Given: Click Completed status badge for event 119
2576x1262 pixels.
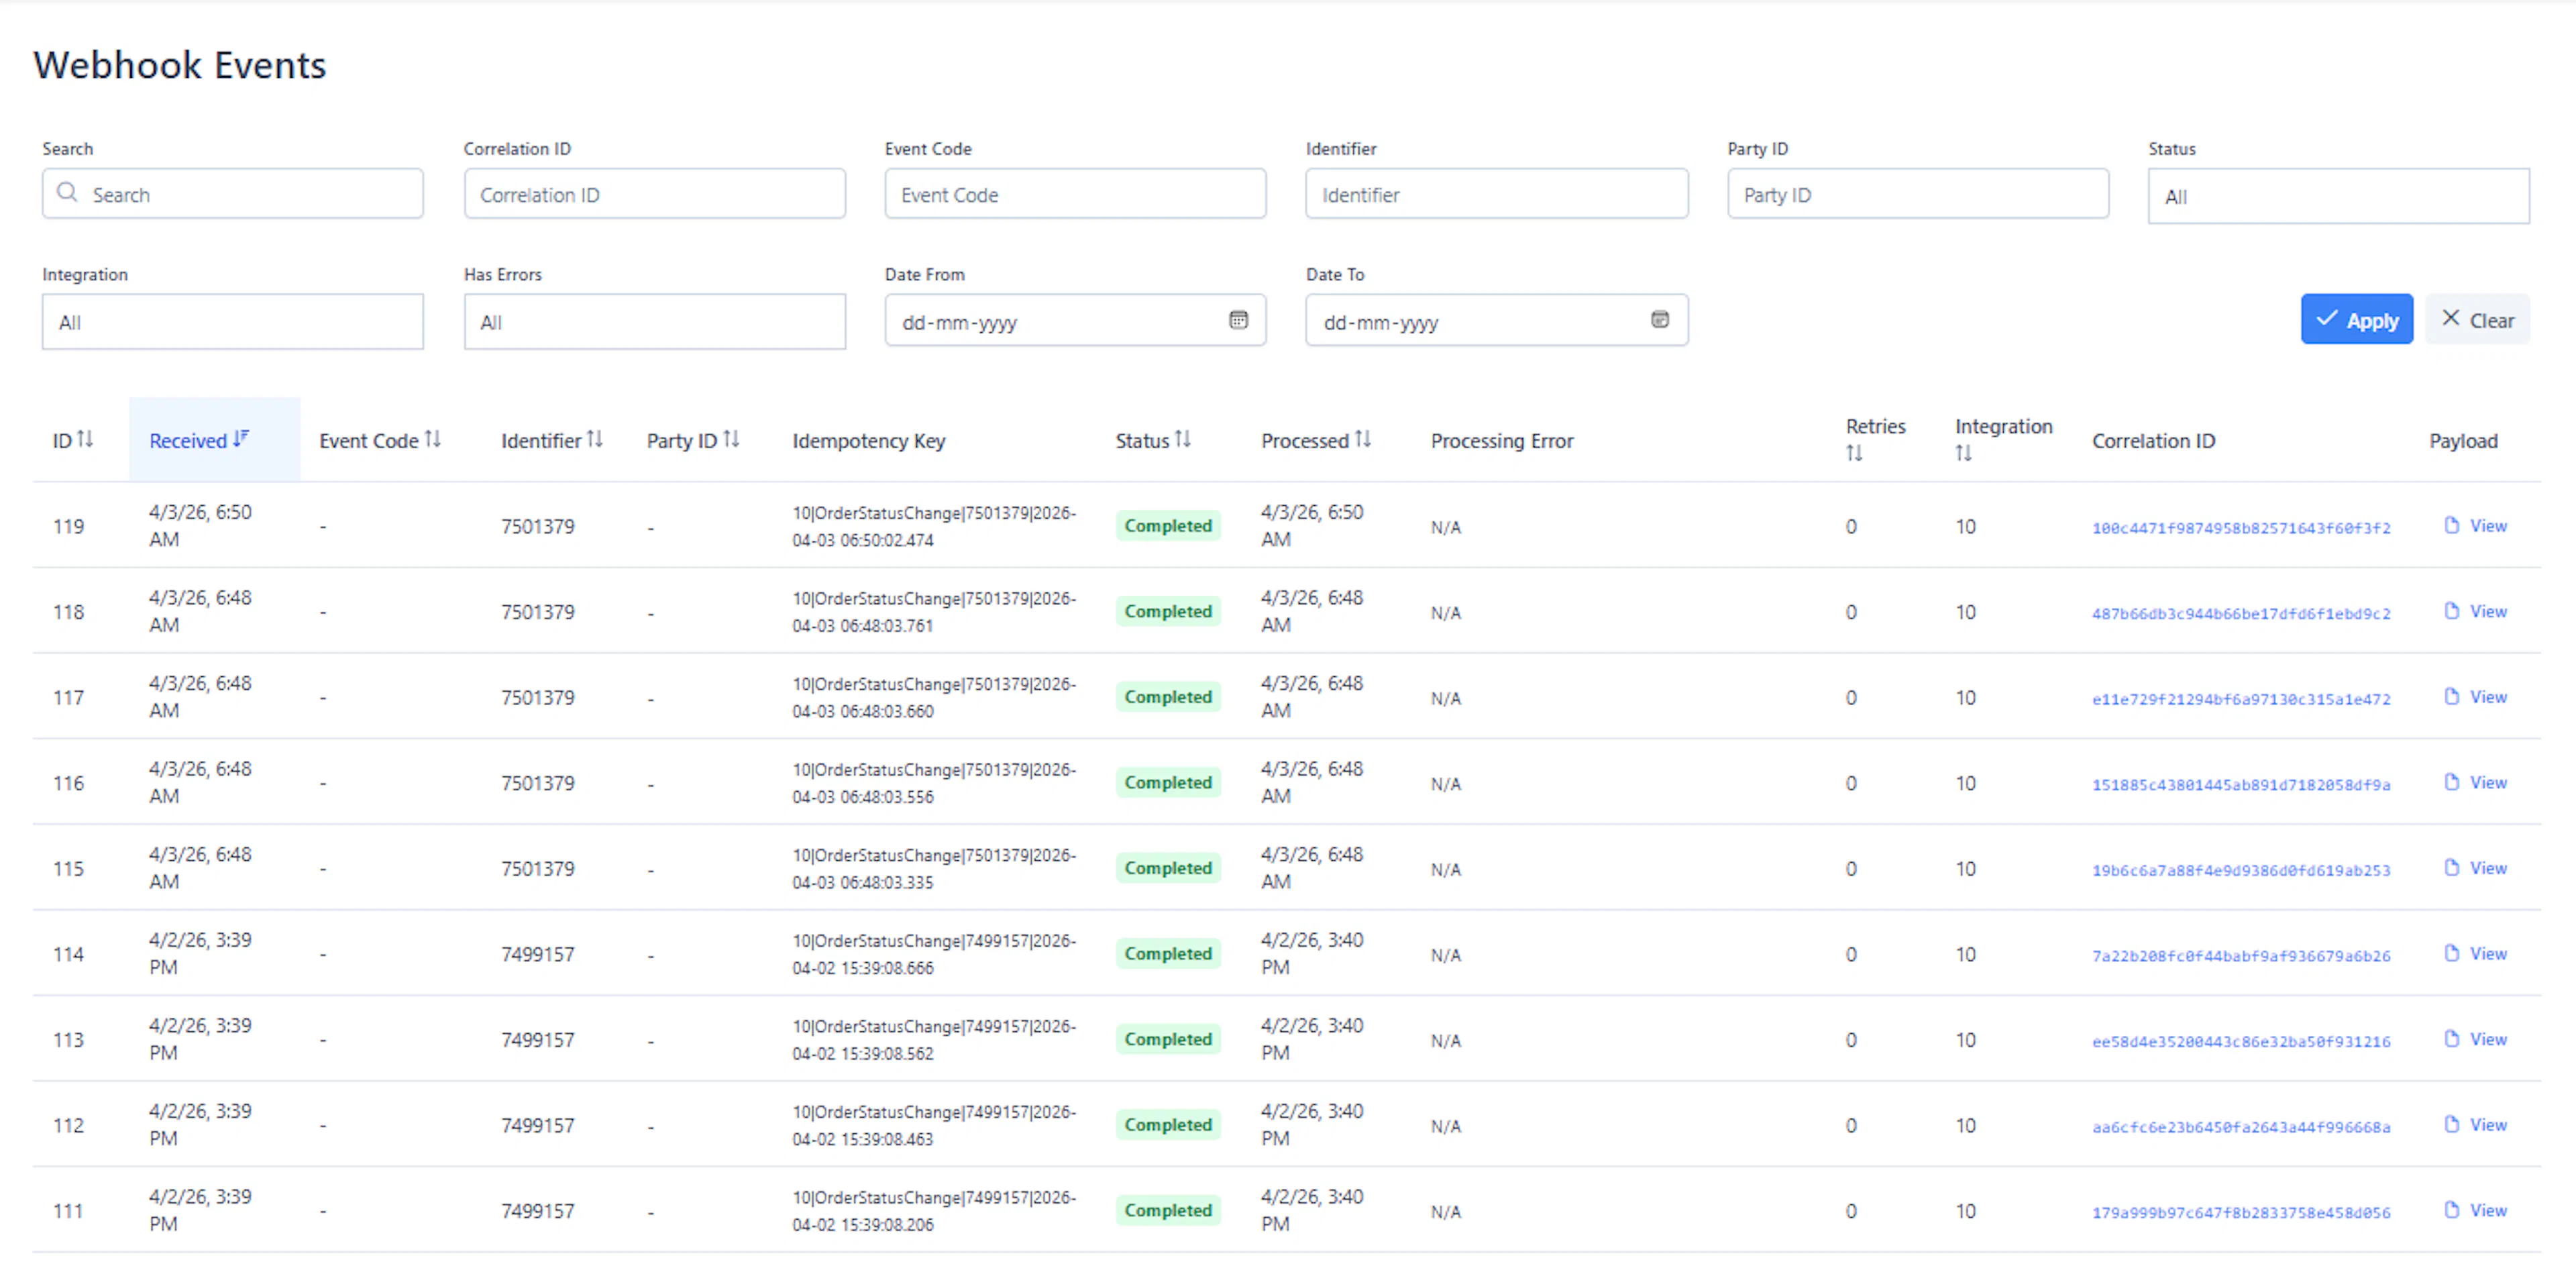Looking at the screenshot, I should pyautogui.click(x=1167, y=526).
